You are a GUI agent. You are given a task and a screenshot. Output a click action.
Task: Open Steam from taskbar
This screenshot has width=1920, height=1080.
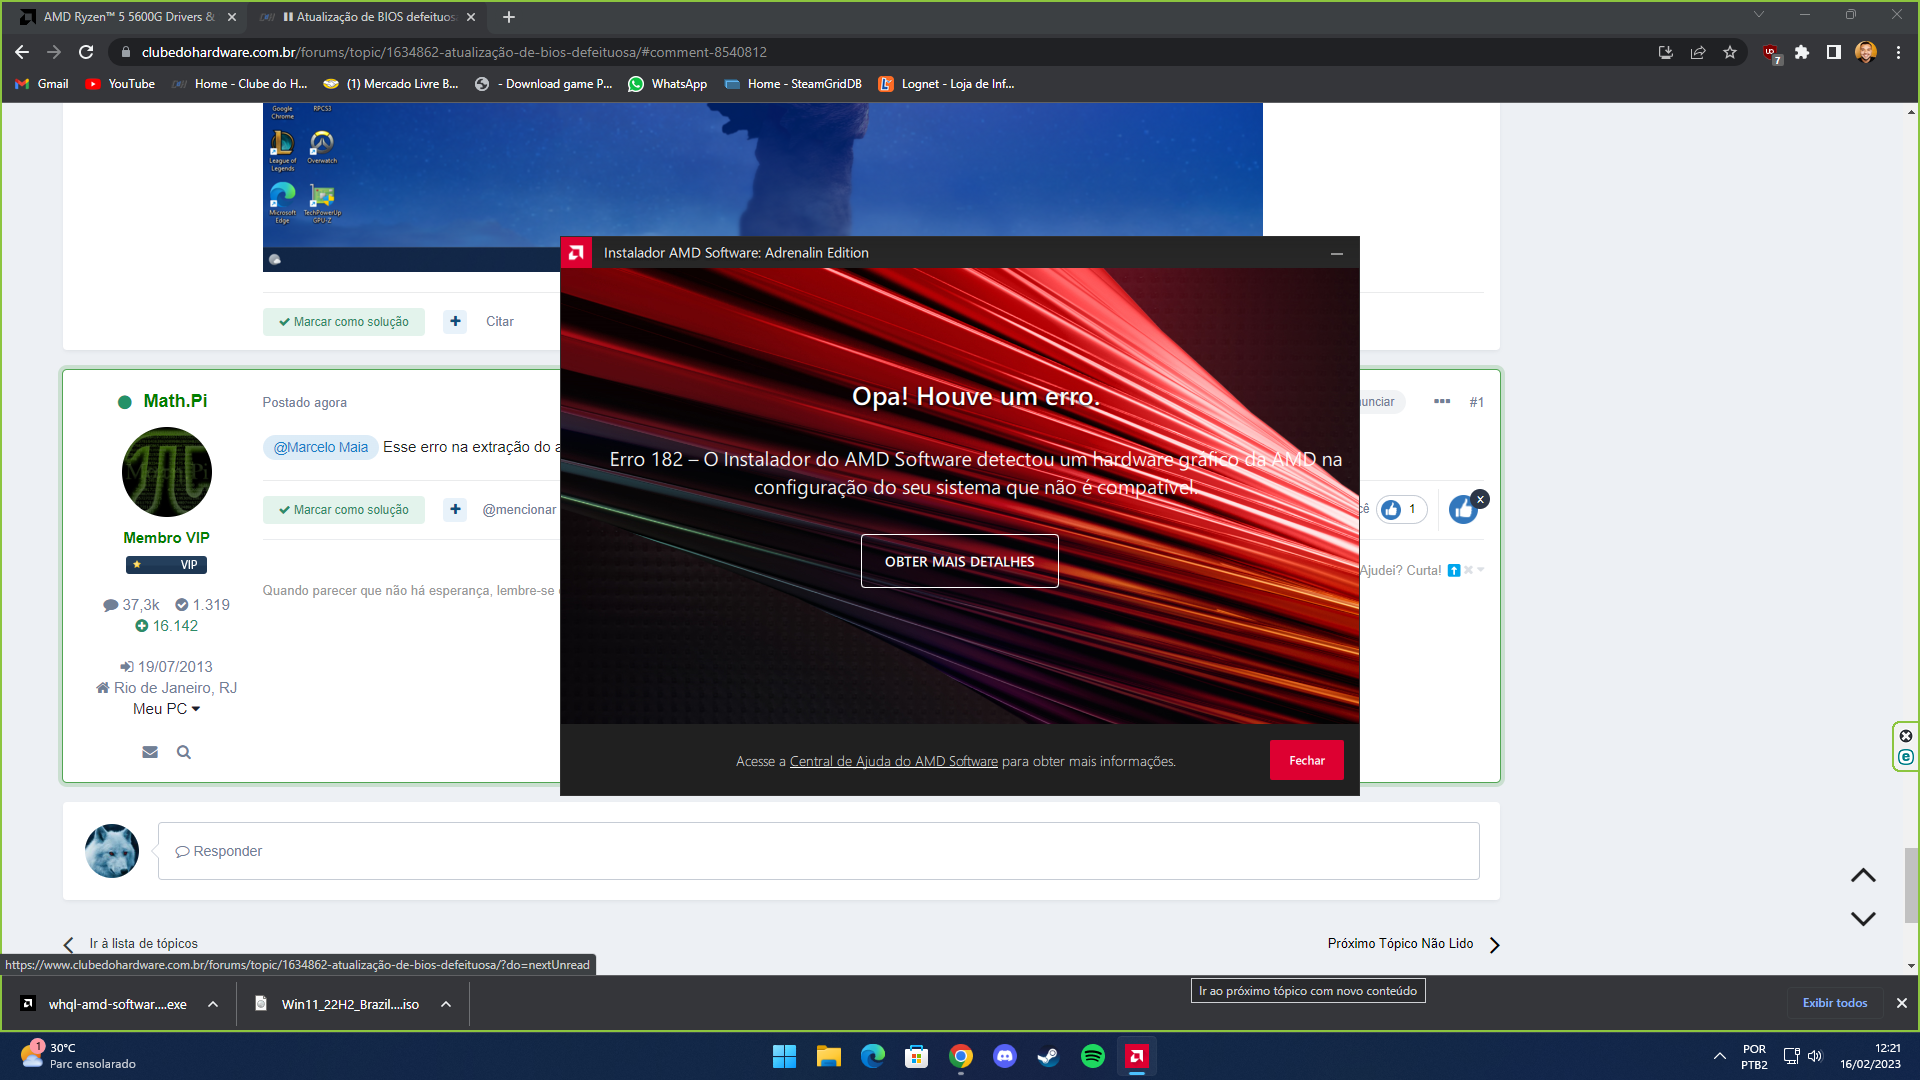tap(1048, 1056)
